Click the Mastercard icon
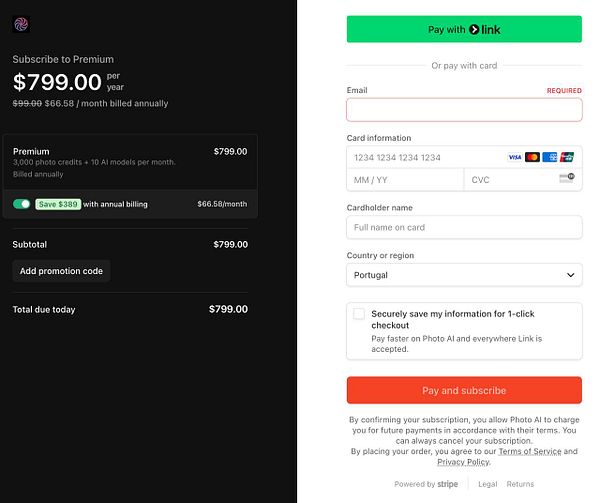Viewport: 600px width, 503px height. click(x=532, y=158)
